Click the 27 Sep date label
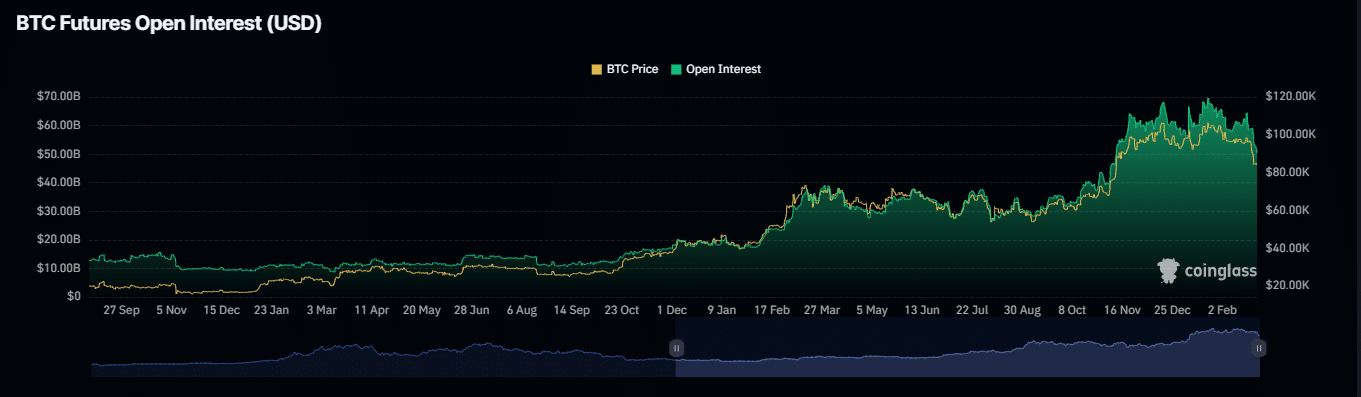The image size is (1361, 397). pos(121,310)
